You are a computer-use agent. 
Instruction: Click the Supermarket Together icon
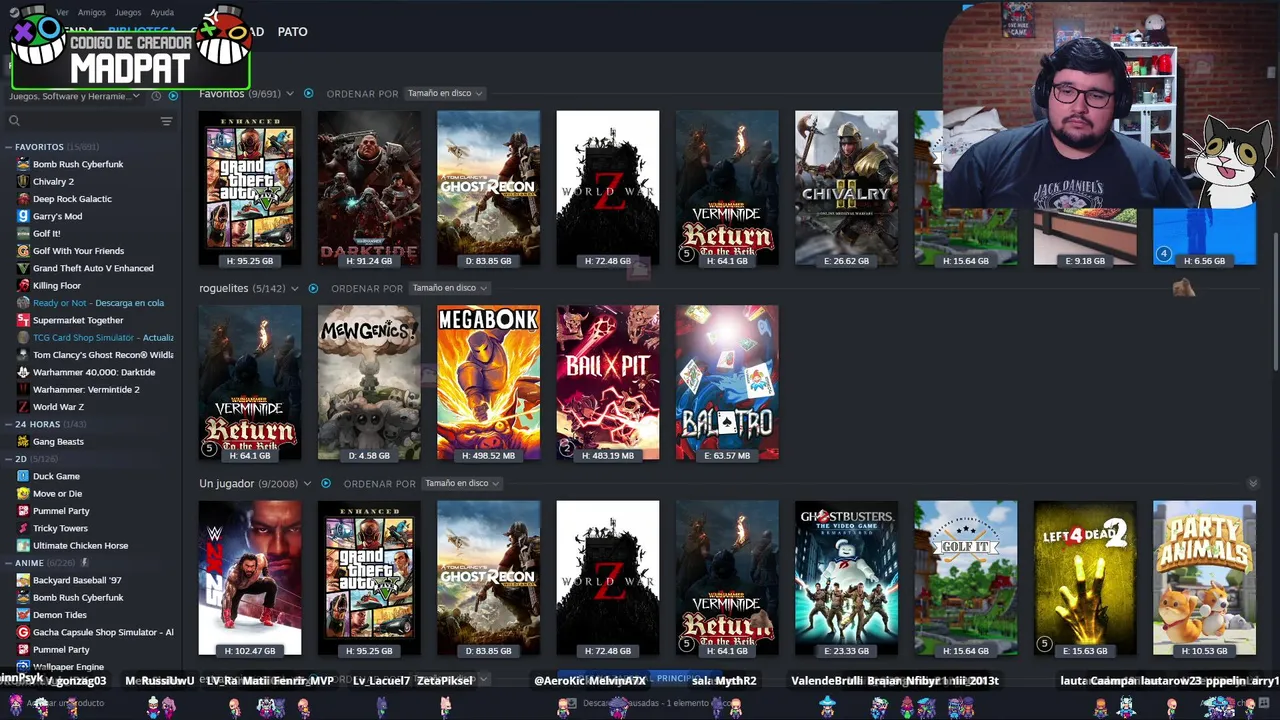coord(23,320)
